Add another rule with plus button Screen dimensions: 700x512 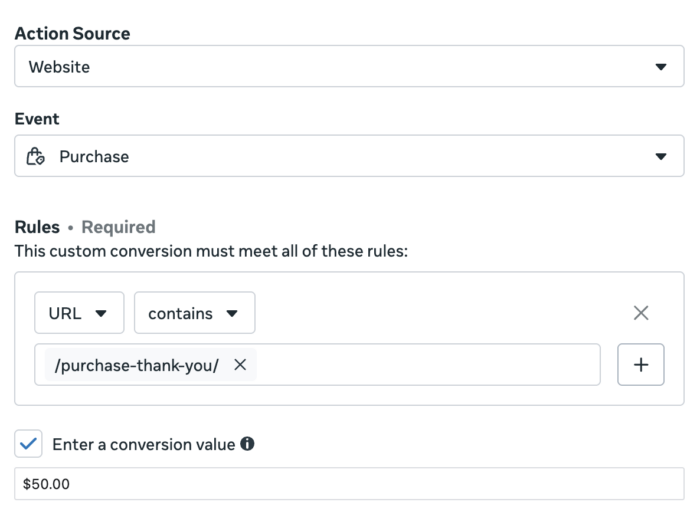coord(641,365)
